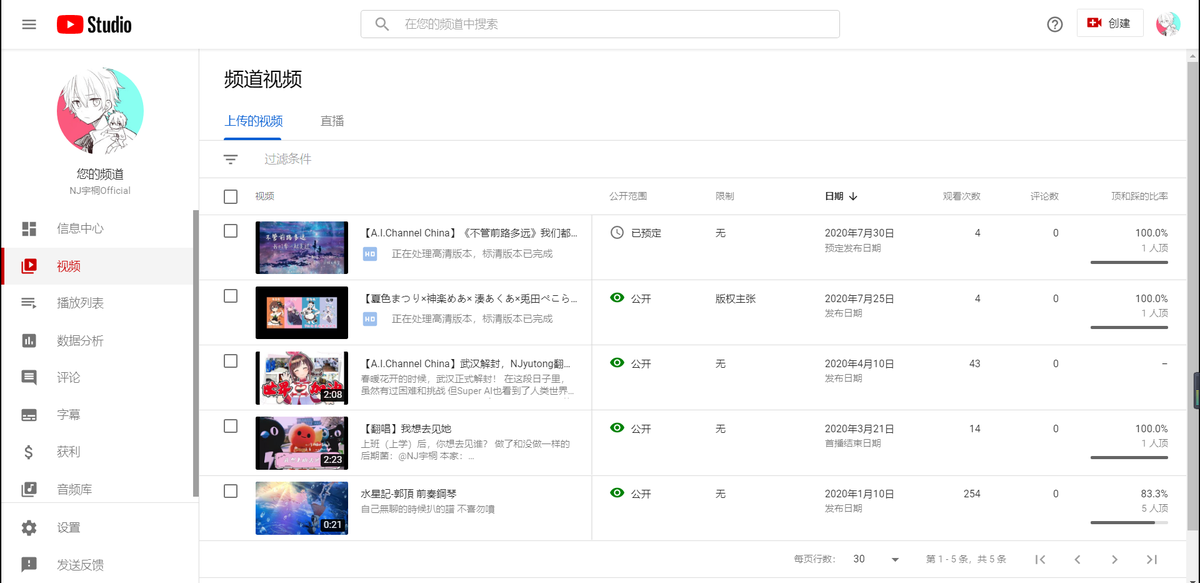Click the 观看次数 column header
Image resolution: width=1200 pixels, height=583 pixels.
(x=962, y=196)
